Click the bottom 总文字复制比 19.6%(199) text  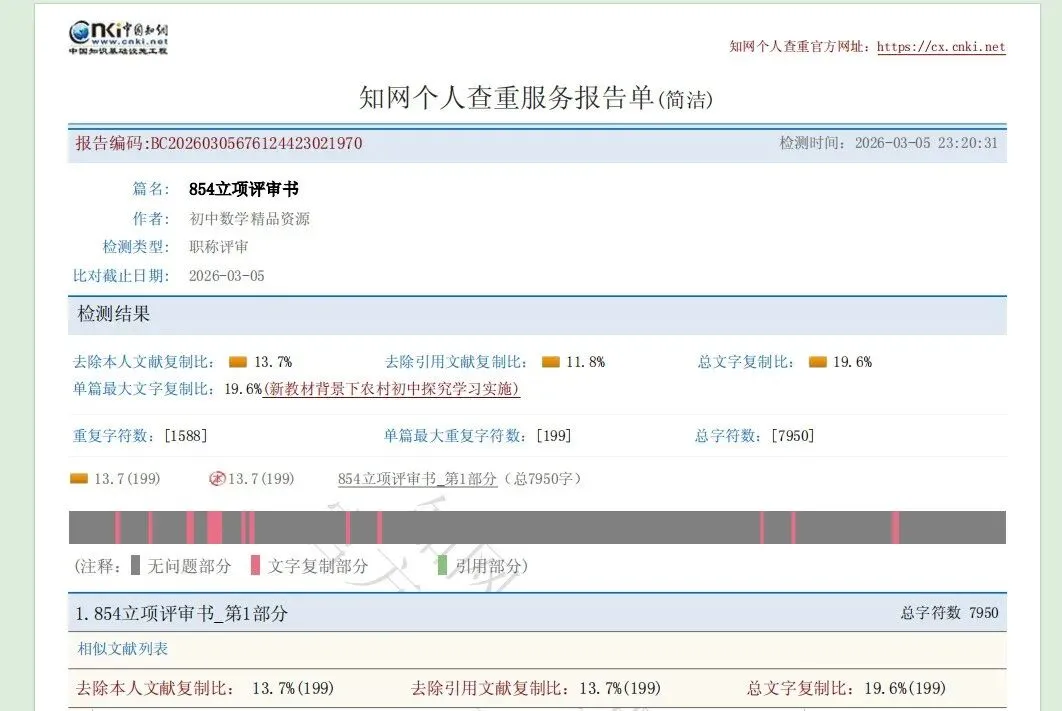[x=846, y=688]
